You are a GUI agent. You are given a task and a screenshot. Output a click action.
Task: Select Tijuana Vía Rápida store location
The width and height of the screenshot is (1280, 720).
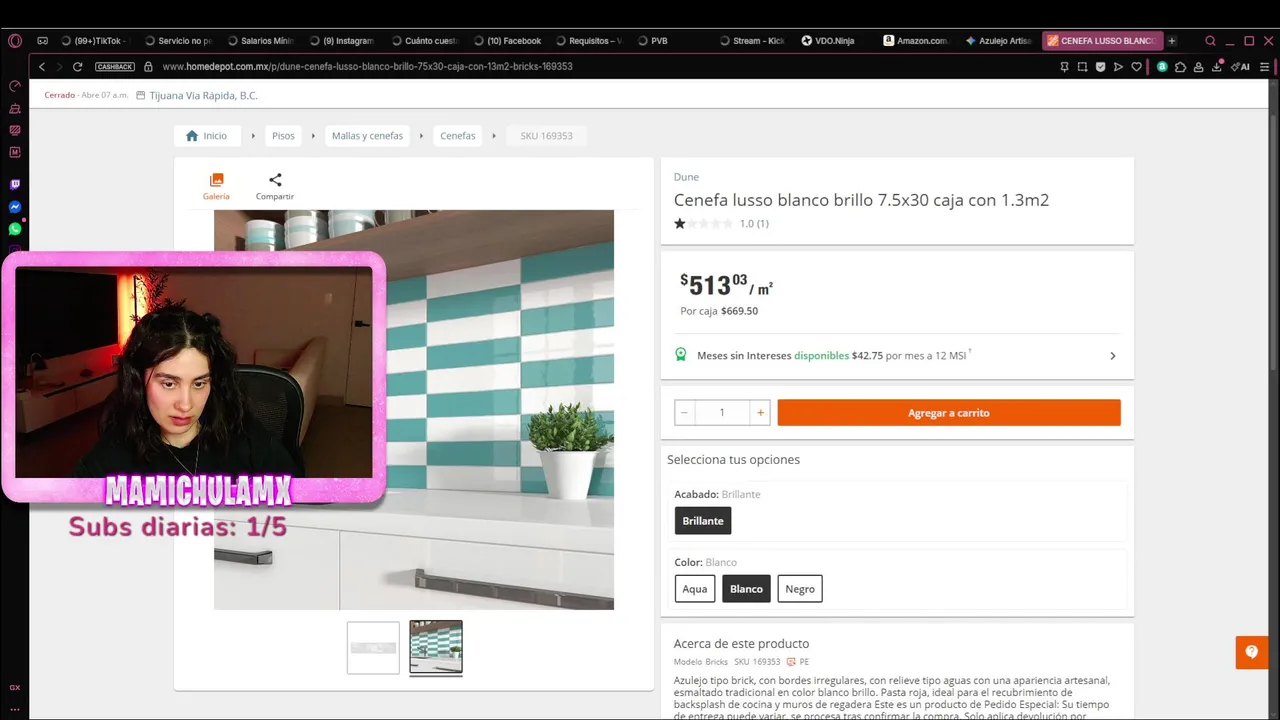coord(203,95)
